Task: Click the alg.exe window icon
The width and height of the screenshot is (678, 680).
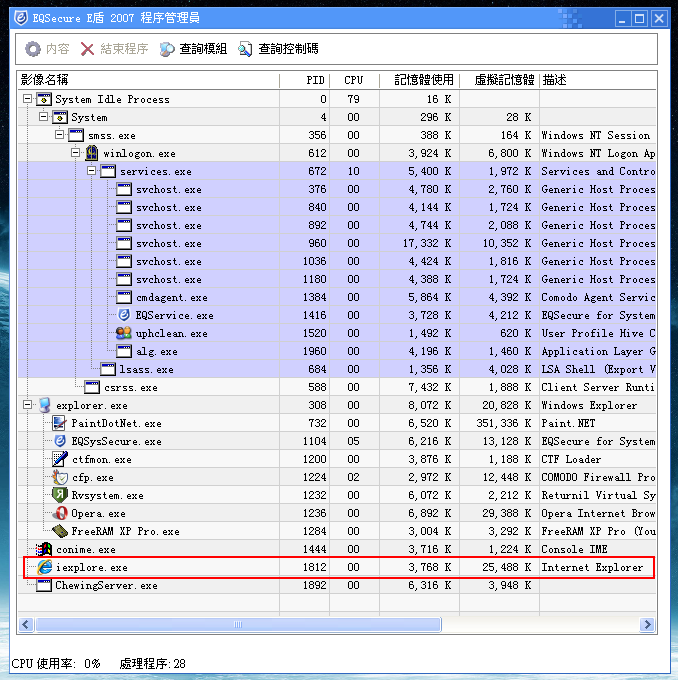Action: (x=124, y=351)
